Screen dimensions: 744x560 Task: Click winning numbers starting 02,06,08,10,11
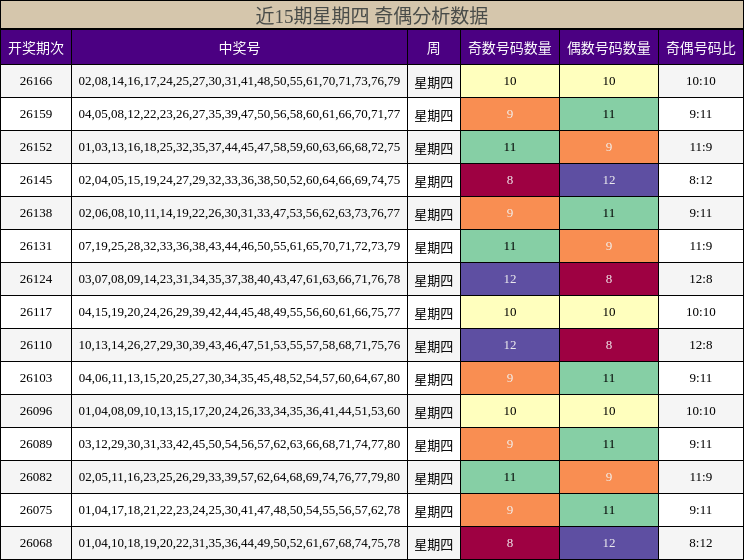239,213
